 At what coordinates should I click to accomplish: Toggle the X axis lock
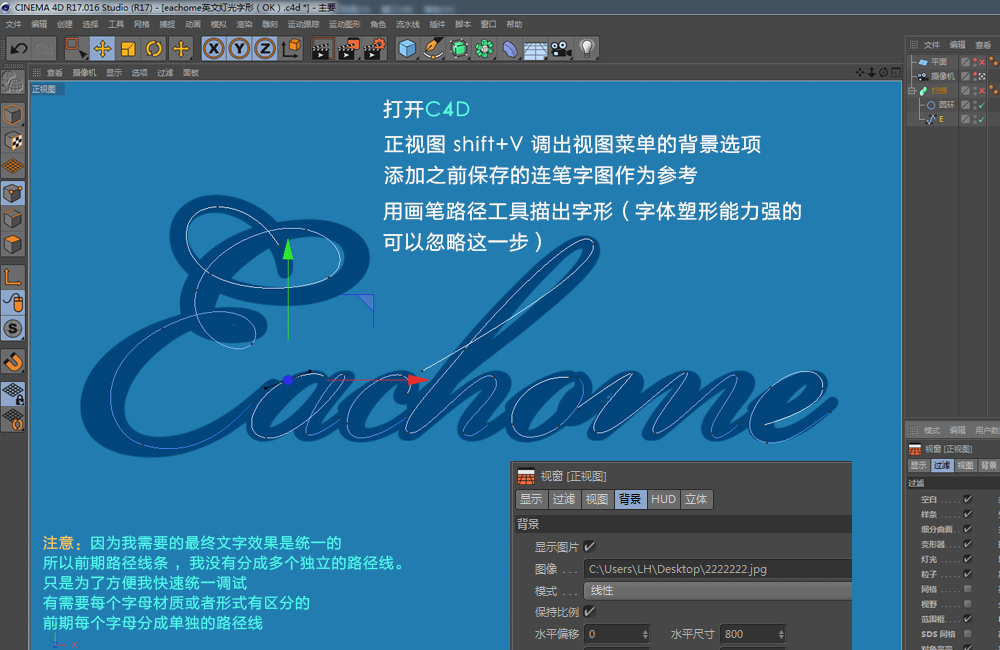pyautogui.click(x=214, y=48)
